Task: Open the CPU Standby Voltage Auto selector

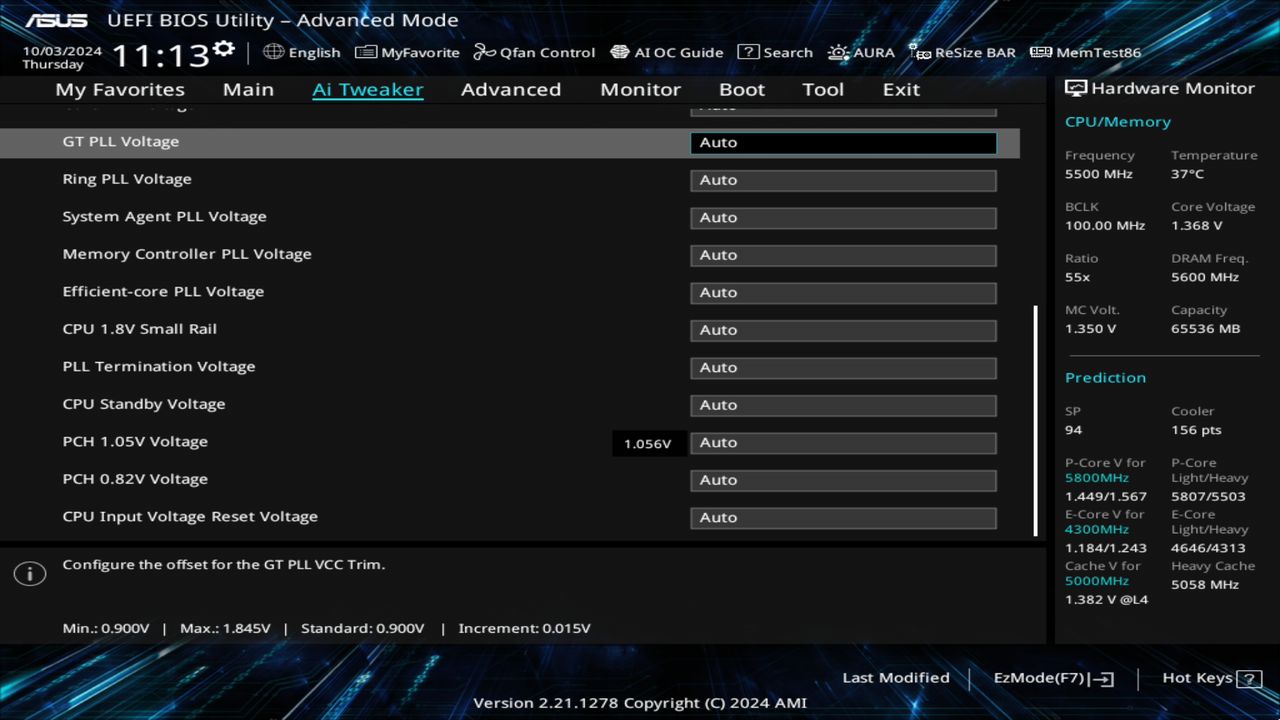Action: coord(843,405)
